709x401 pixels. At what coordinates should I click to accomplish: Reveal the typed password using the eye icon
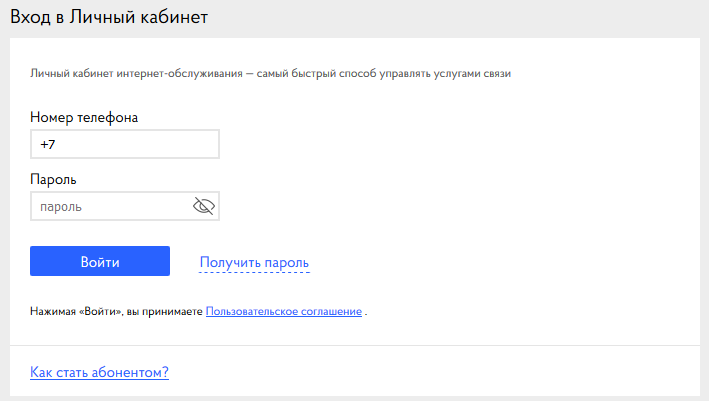pyautogui.click(x=204, y=206)
